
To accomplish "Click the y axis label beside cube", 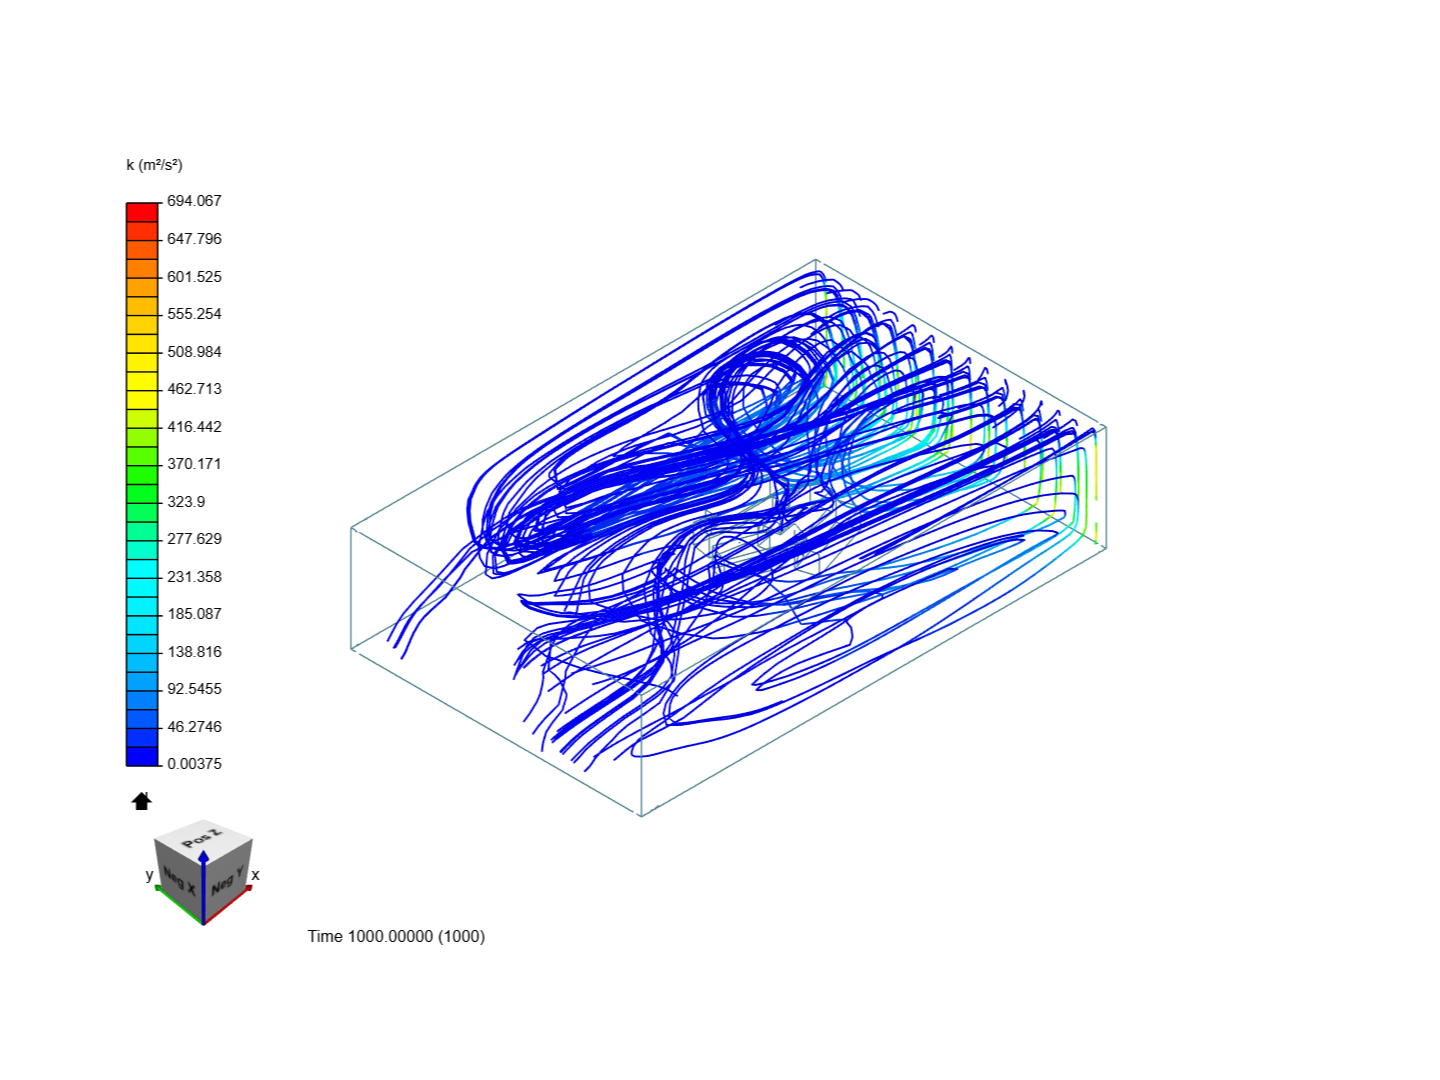I will [150, 875].
